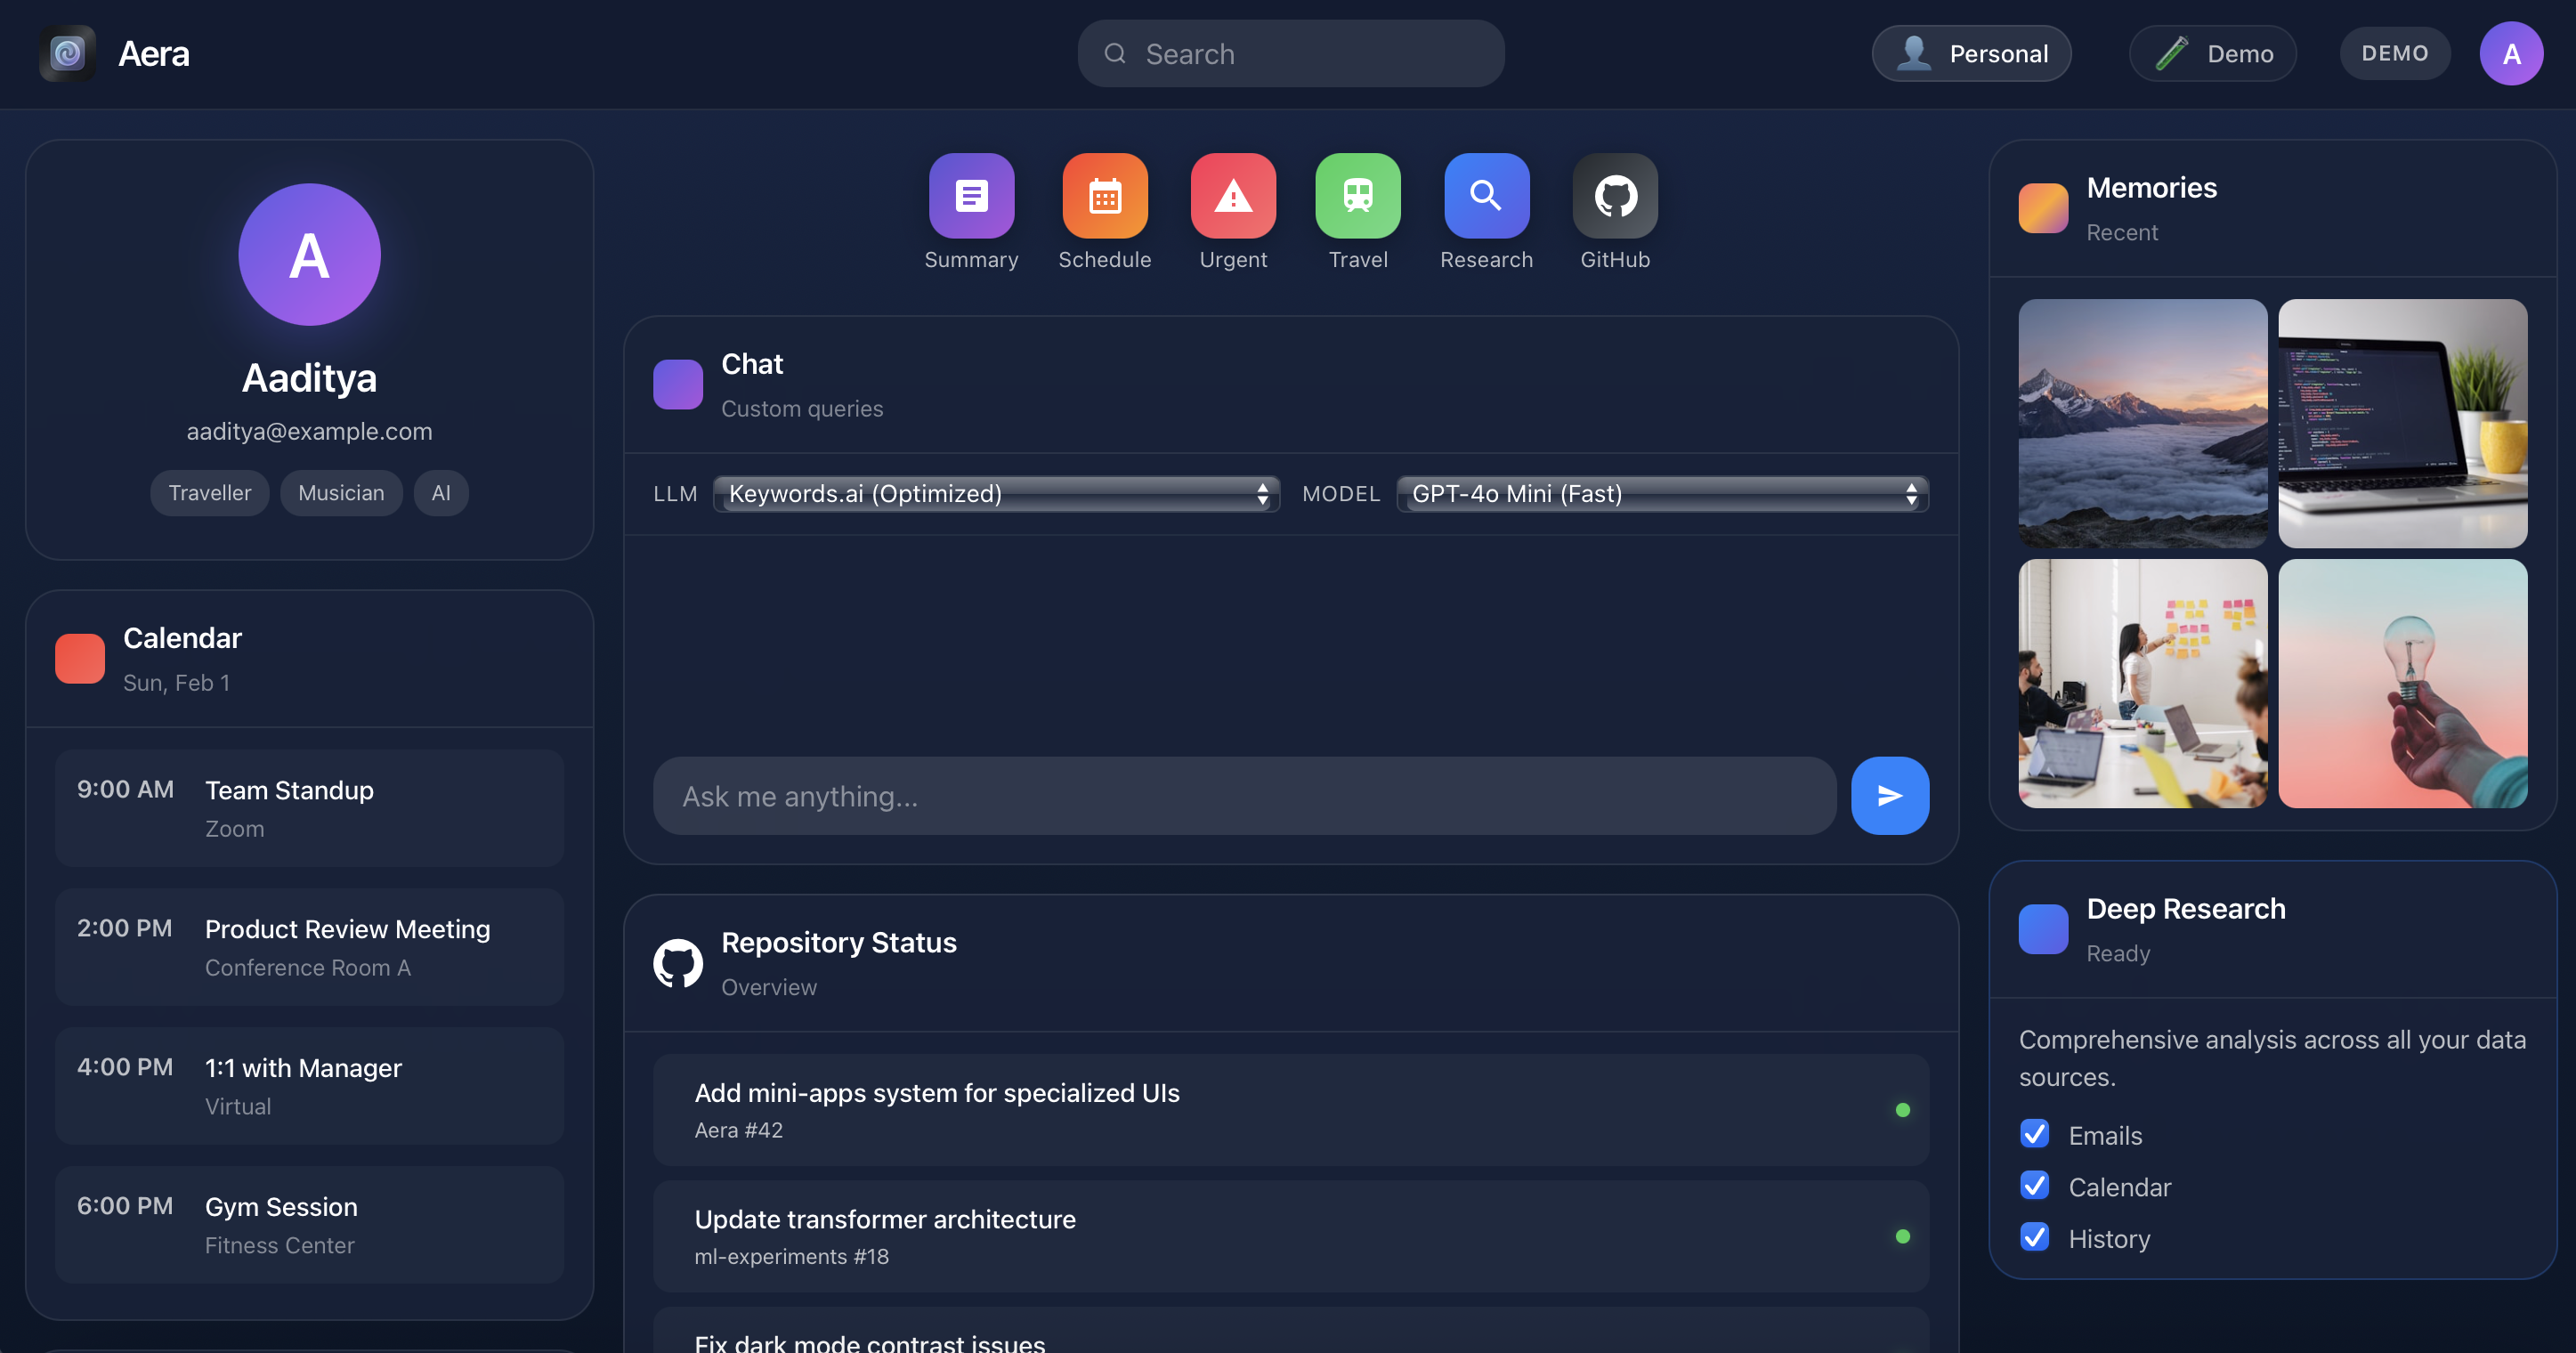Open the mountain sunset memory thumbnail

(2142, 423)
